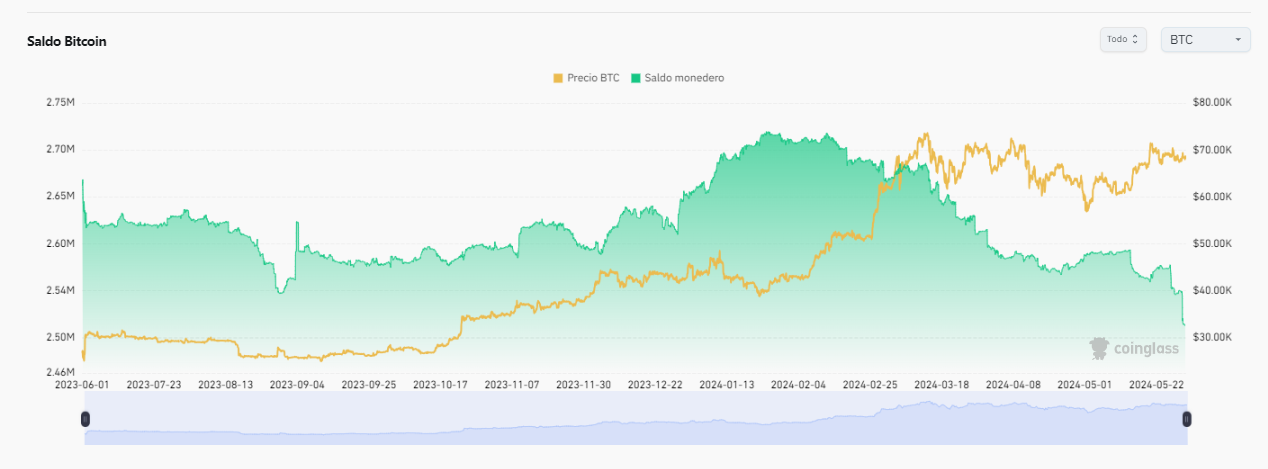Click the $80.00K right axis label
The image size is (1268, 469).
coord(1212,102)
